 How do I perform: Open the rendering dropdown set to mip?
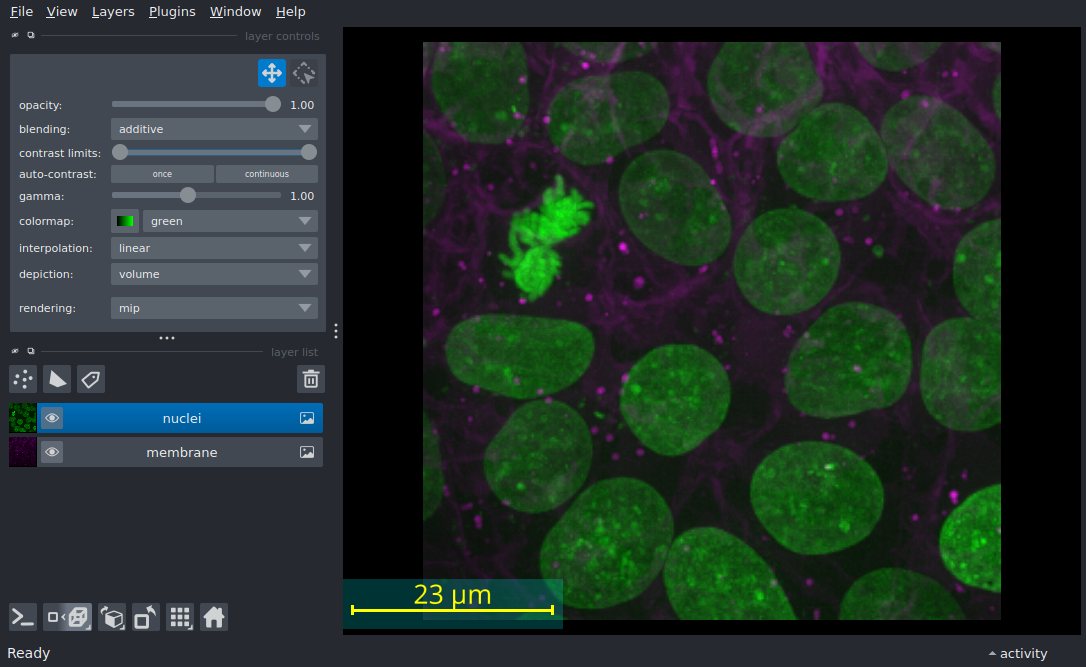(214, 308)
